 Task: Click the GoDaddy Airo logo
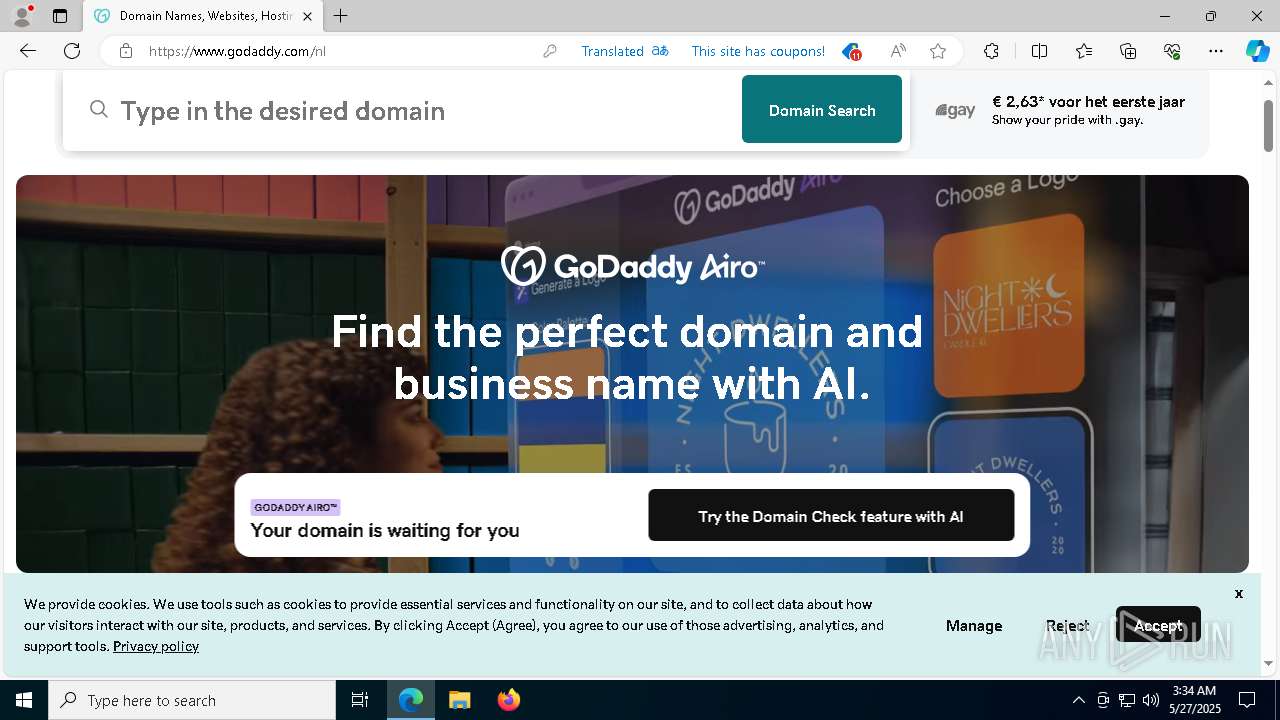[633, 266]
